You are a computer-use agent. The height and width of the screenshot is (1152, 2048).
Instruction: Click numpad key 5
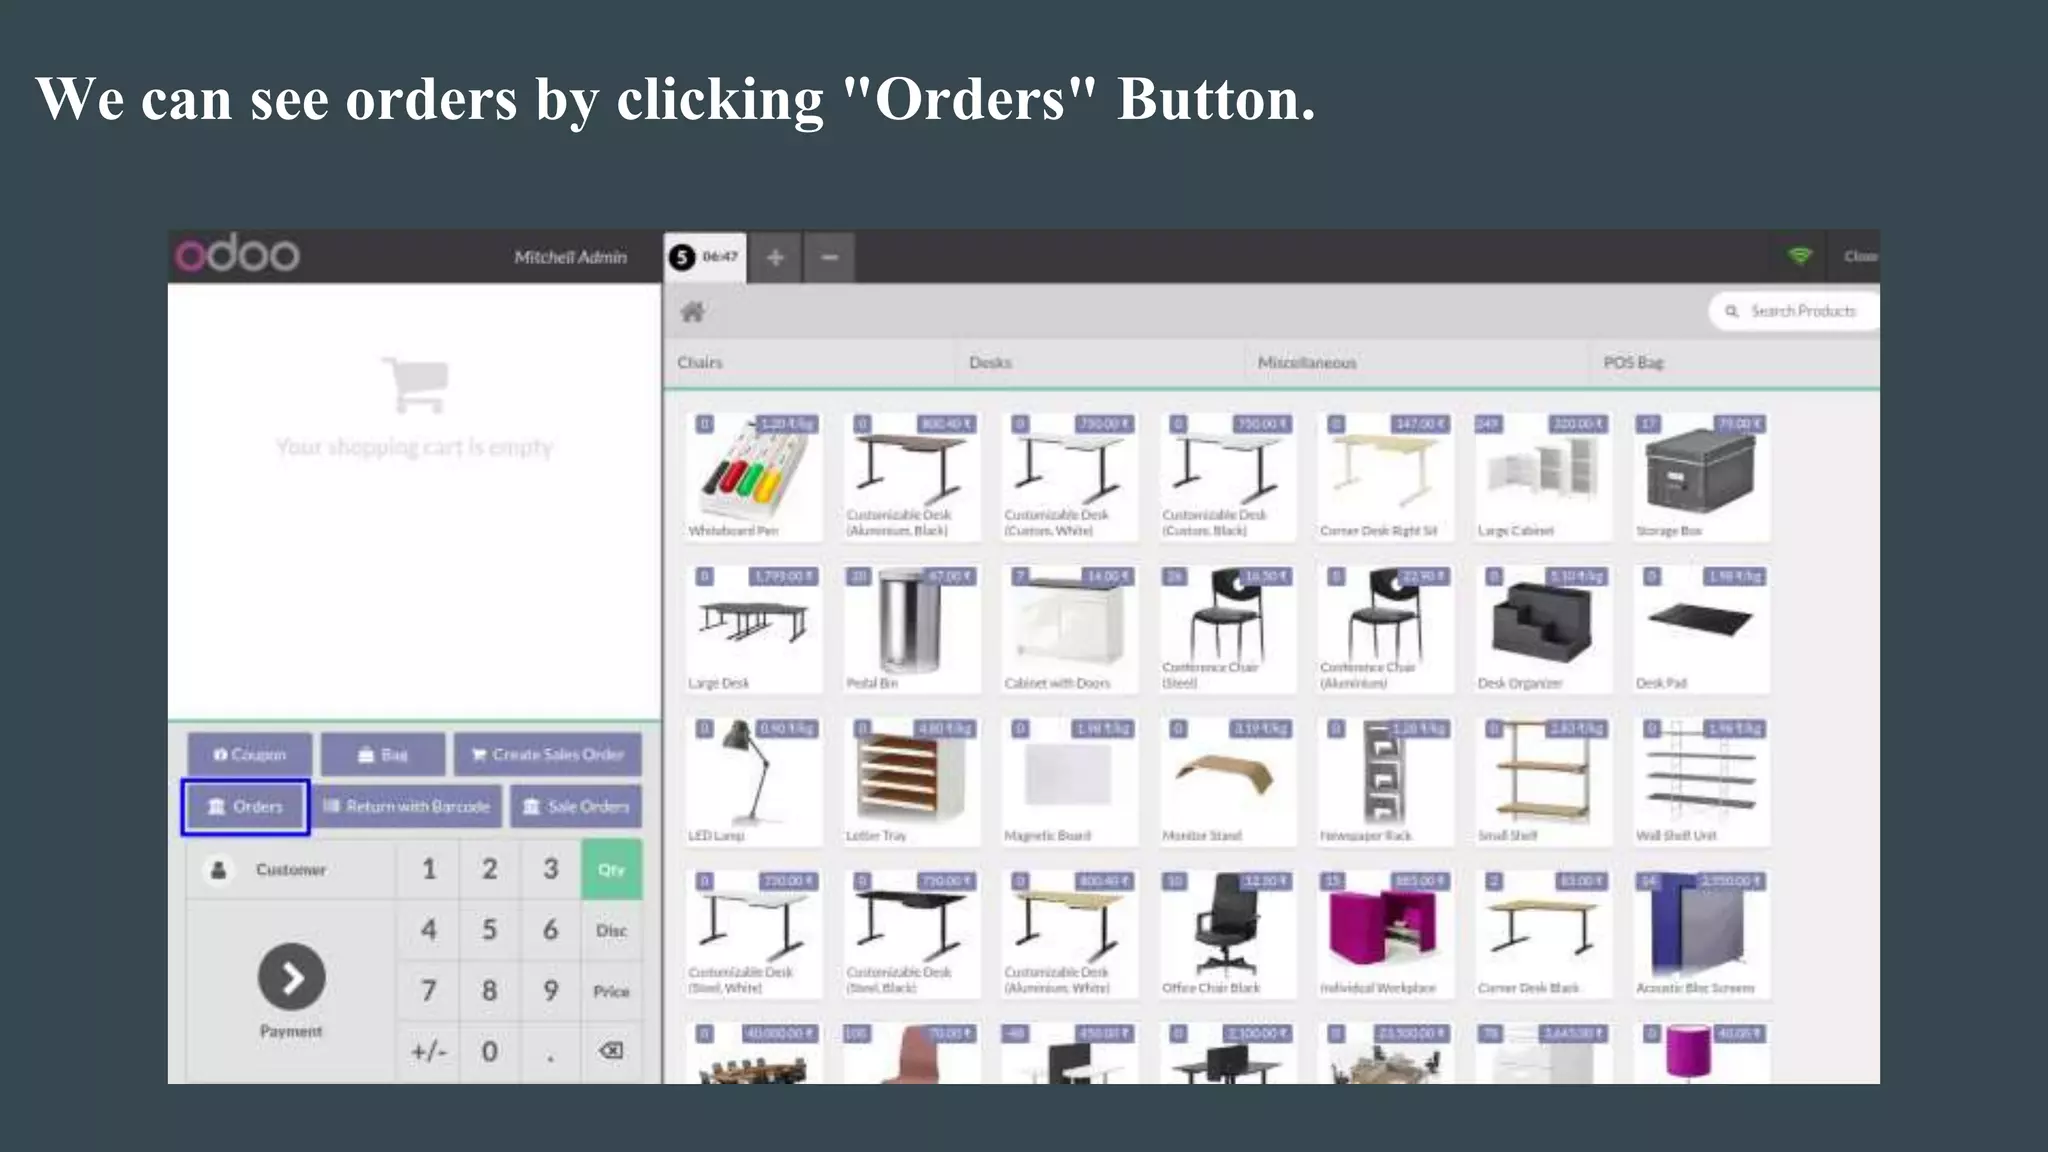(x=489, y=930)
